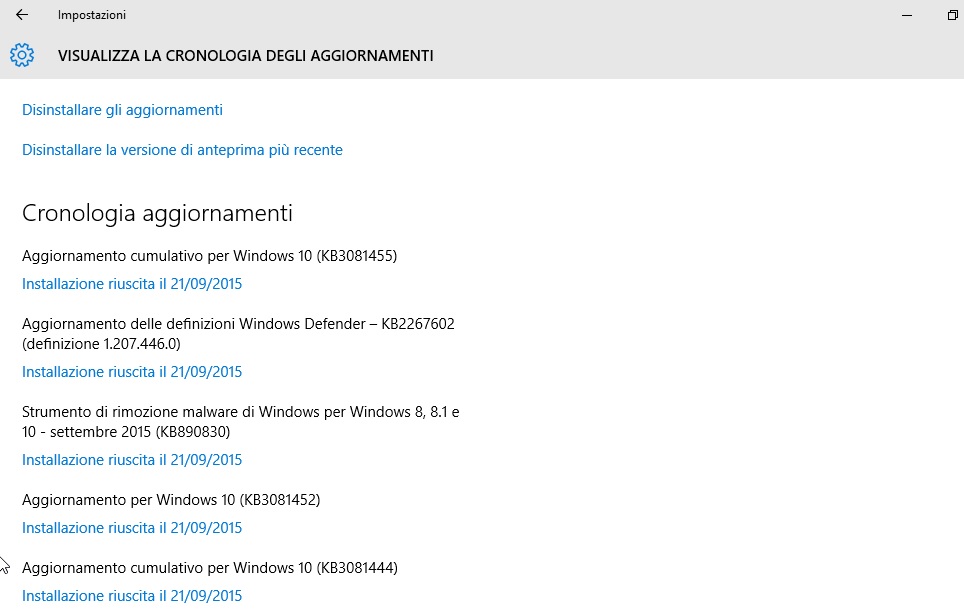This screenshot has width=964, height=610.
Task: Click the Impostazioni window title
Action: 92,15
